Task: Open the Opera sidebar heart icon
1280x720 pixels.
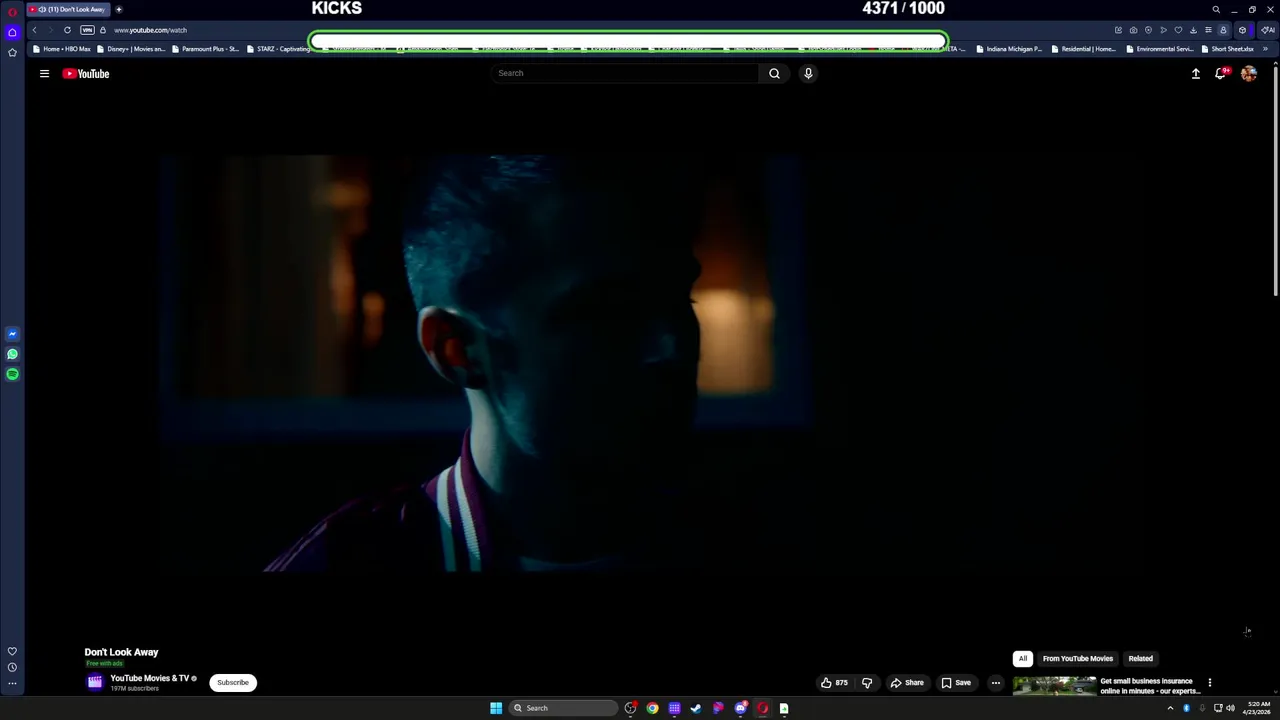Action: coord(12,651)
